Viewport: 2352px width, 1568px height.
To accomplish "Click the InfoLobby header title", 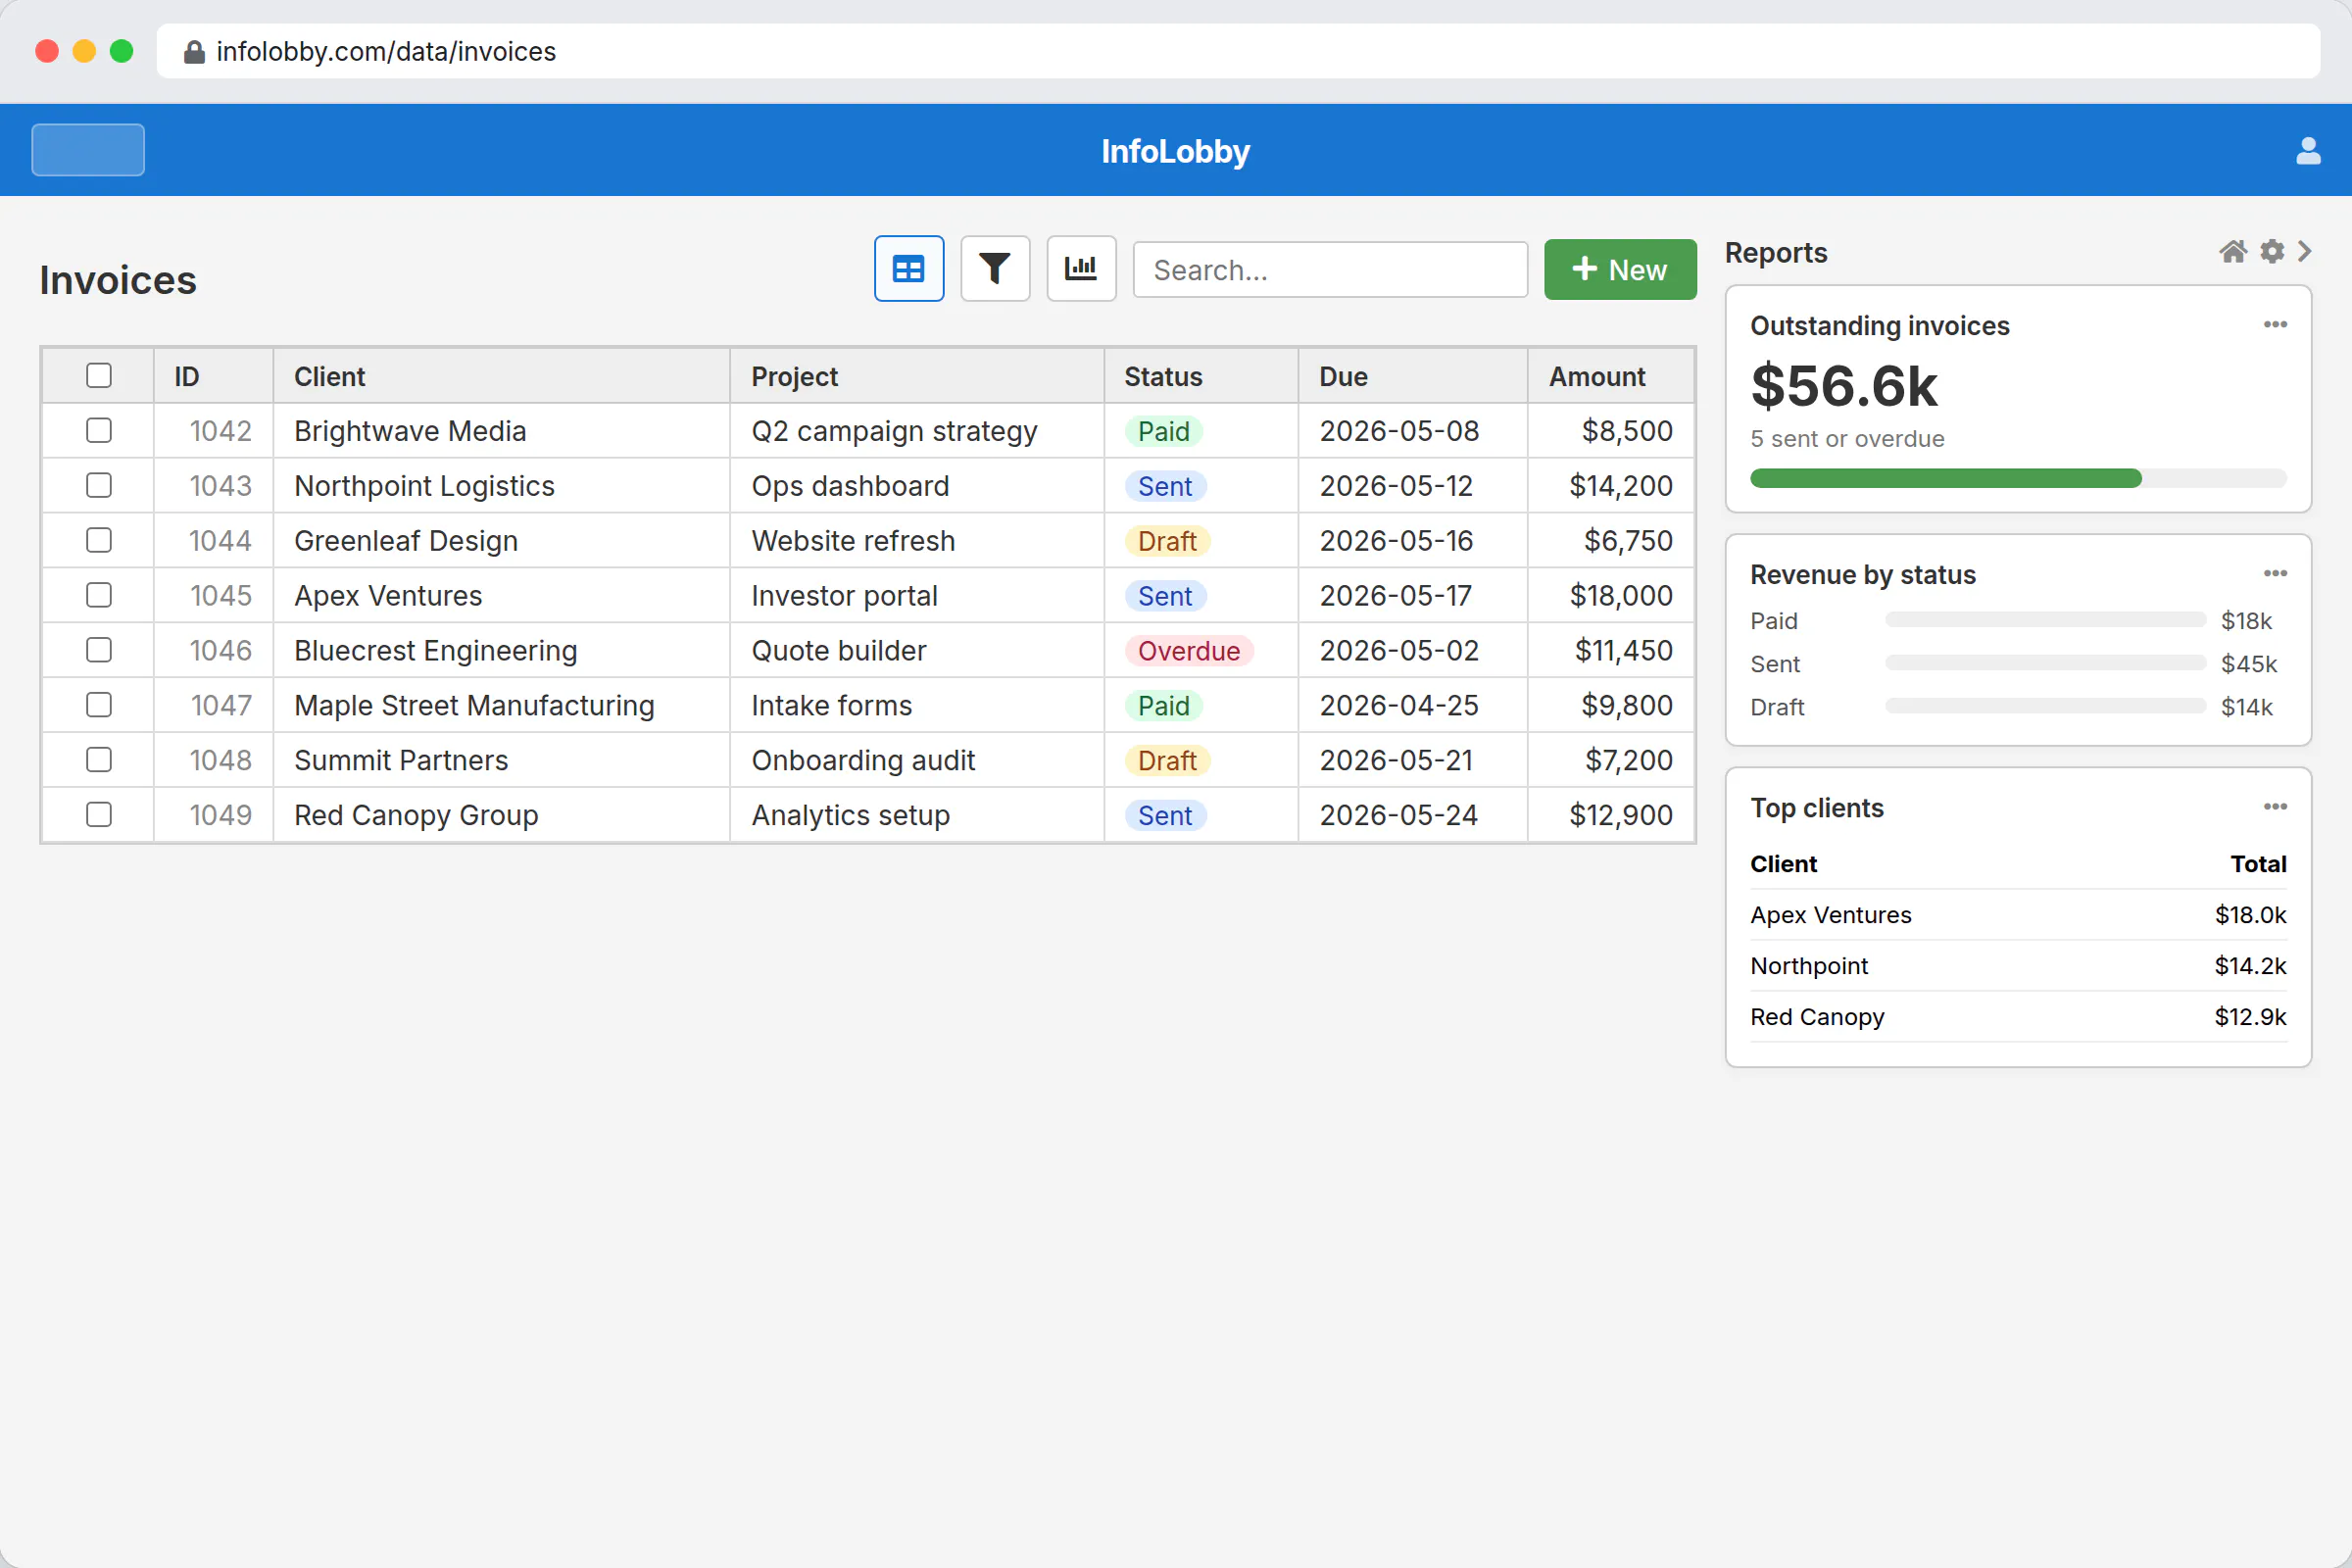I will pyautogui.click(x=1175, y=151).
